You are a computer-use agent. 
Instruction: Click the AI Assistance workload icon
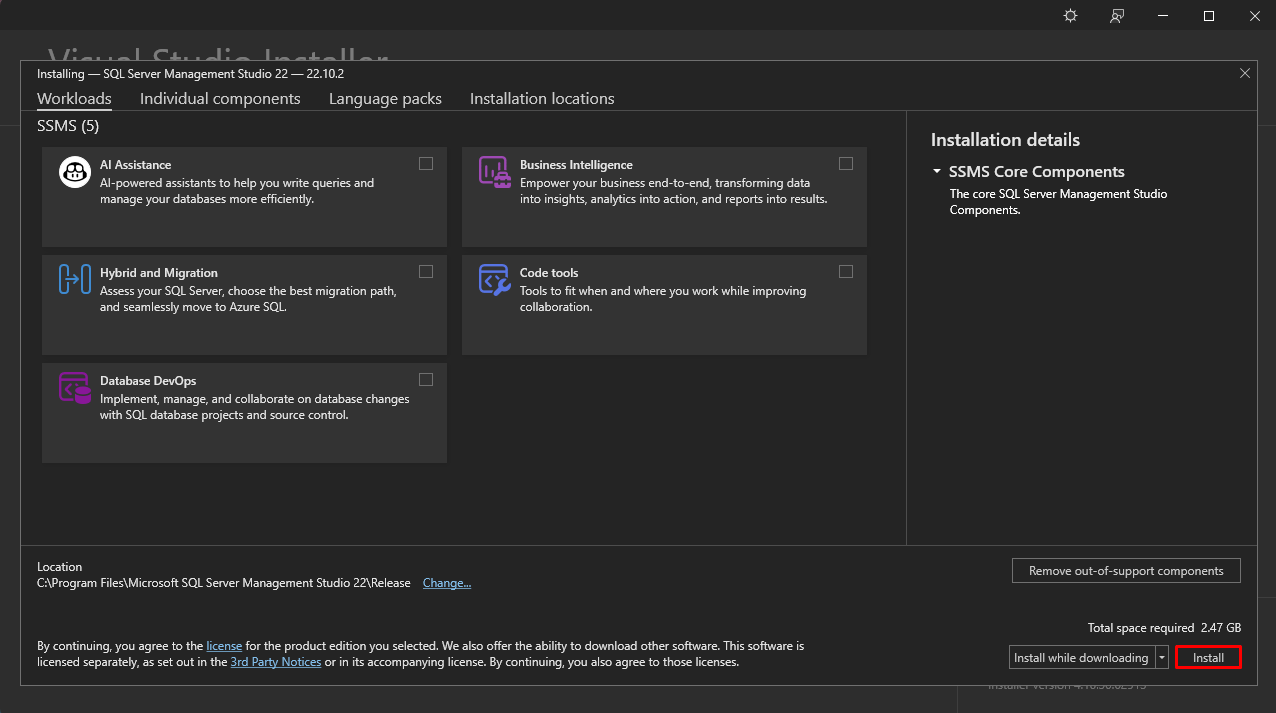[75, 172]
